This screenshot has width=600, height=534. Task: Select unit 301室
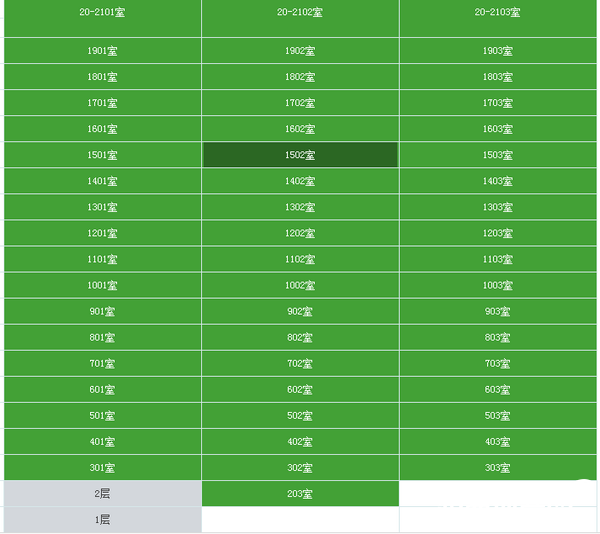click(103, 467)
